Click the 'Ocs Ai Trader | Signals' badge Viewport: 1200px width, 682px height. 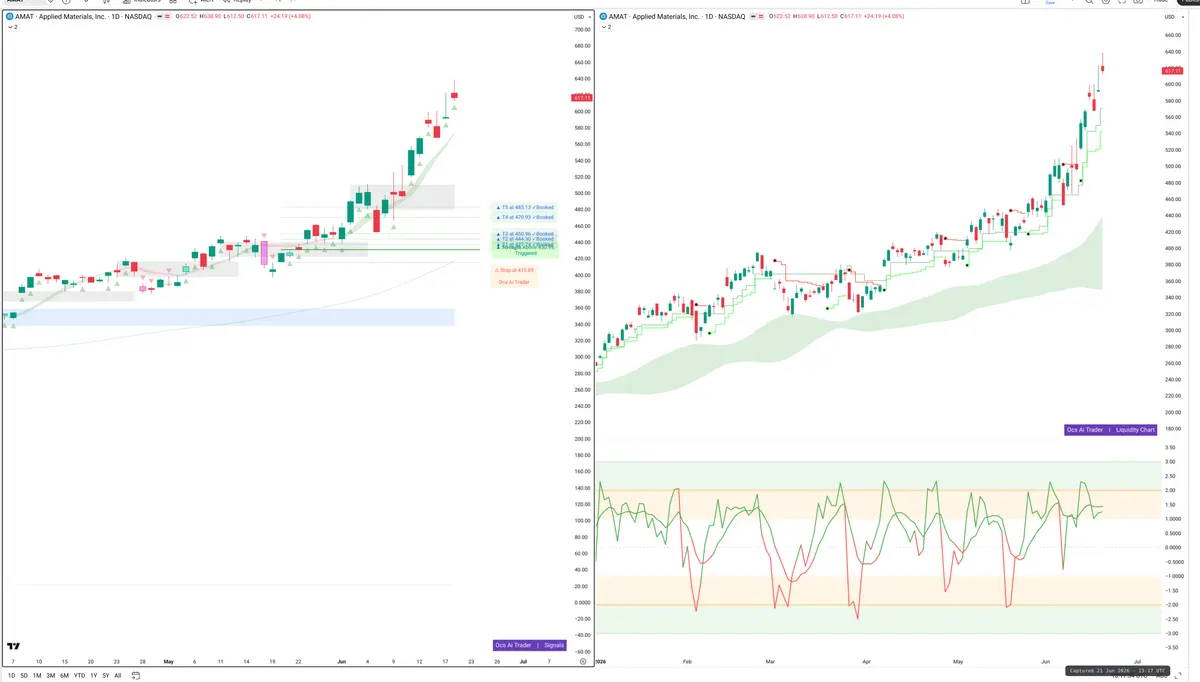coord(529,645)
